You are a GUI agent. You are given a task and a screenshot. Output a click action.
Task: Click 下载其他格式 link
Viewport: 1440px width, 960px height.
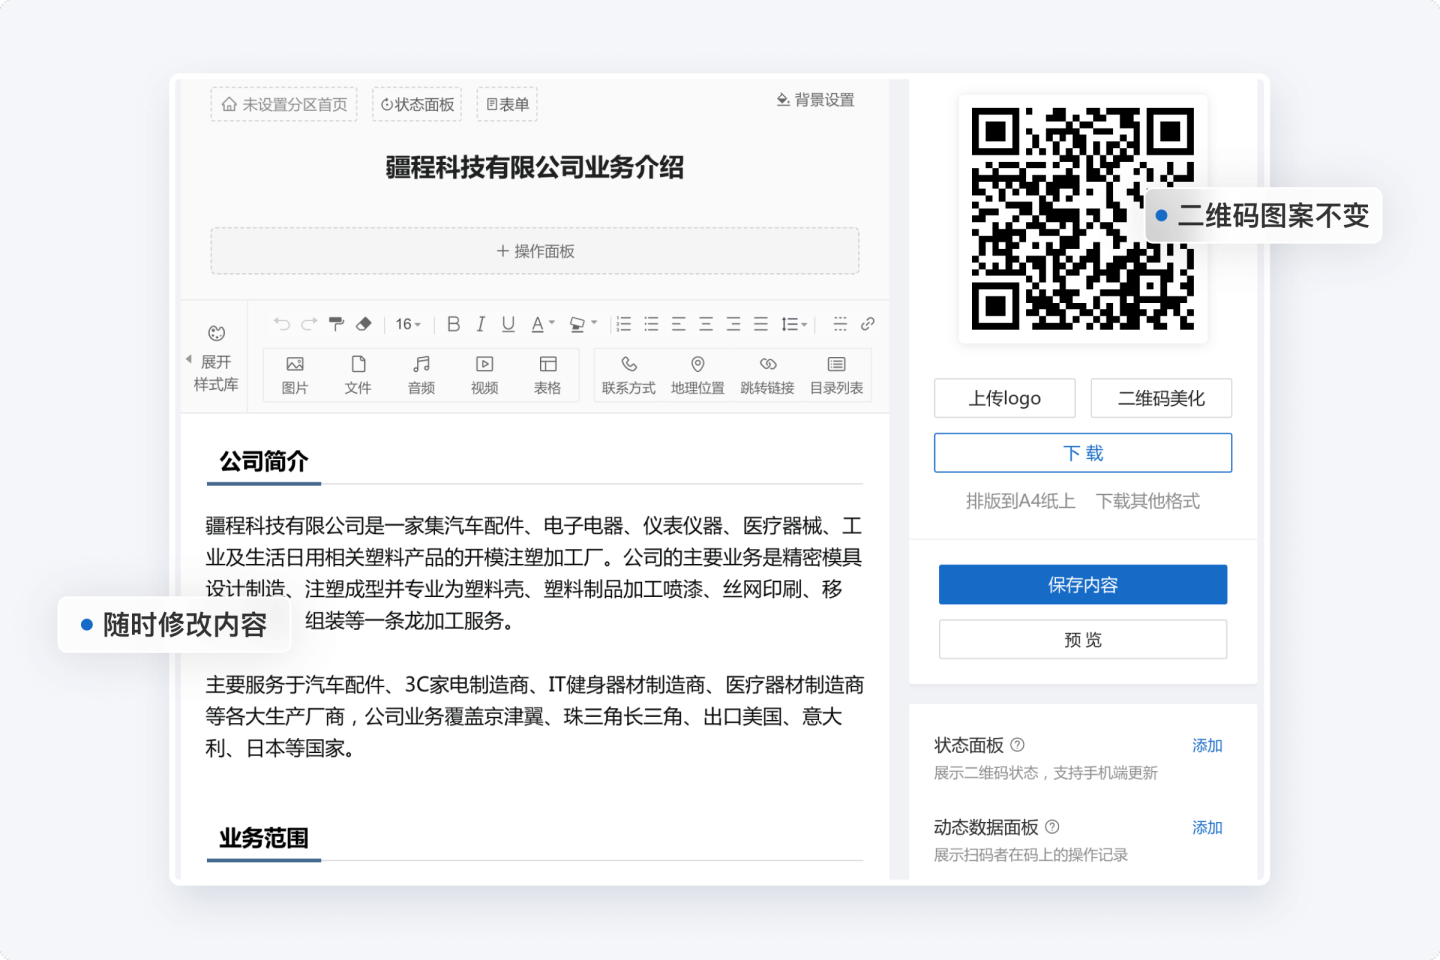point(1147,501)
